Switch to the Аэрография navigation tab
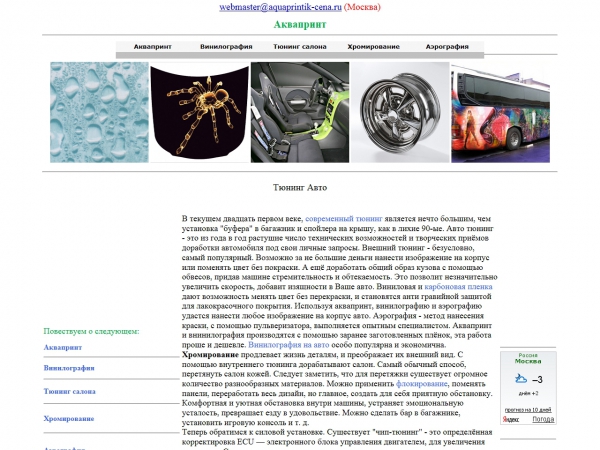This screenshot has height=450, width=600. tap(447, 47)
